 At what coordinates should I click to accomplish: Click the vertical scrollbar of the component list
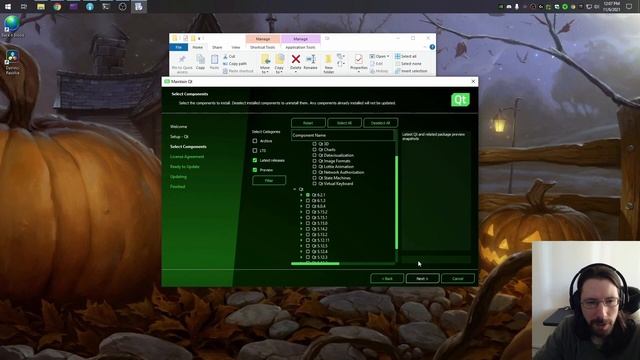tap(396, 202)
